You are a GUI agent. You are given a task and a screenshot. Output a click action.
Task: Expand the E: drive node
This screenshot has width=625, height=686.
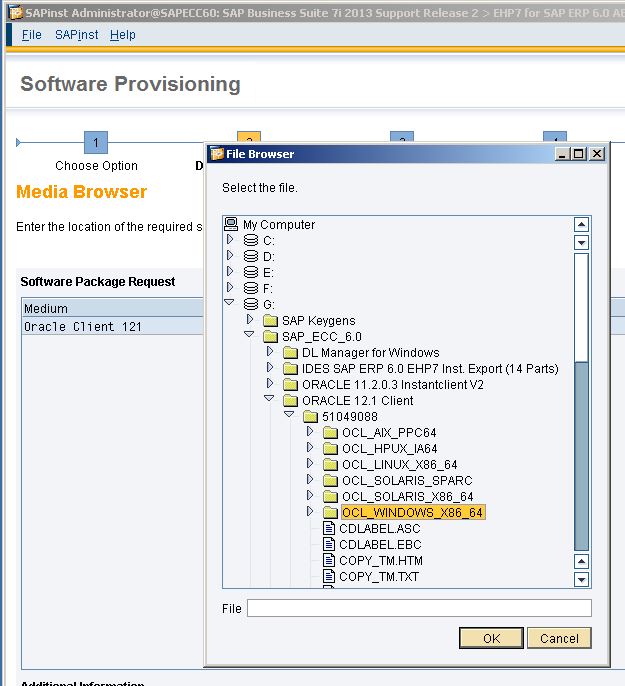click(230, 271)
